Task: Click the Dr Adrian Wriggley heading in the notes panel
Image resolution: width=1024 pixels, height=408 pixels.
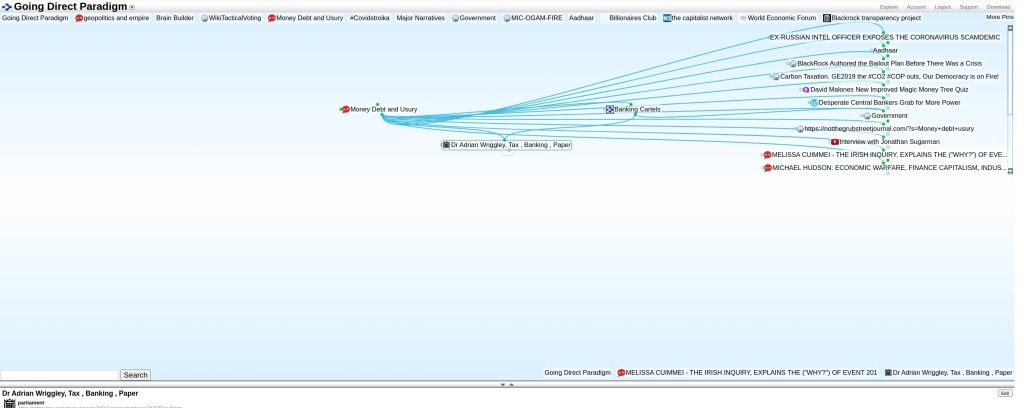Action: 70,394
